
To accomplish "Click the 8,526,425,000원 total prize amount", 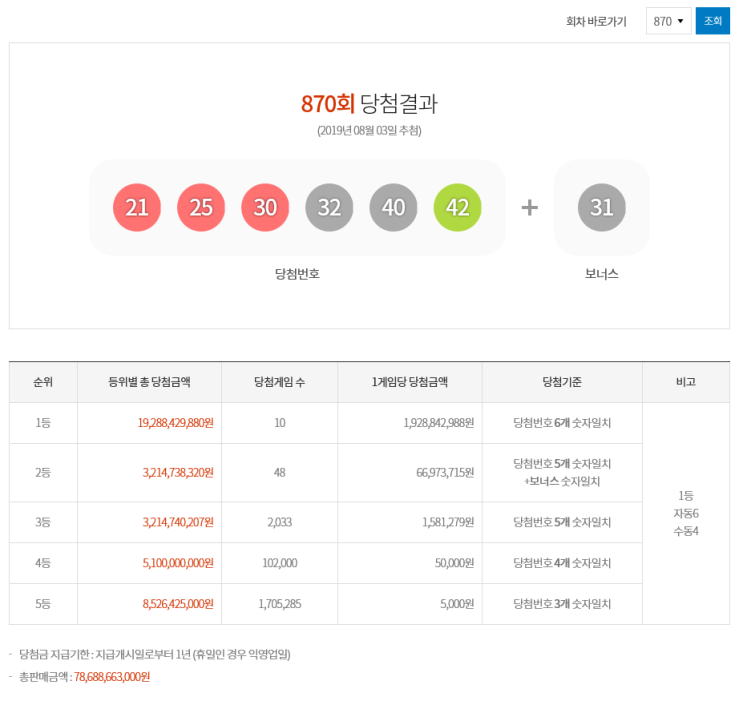I will point(178,604).
